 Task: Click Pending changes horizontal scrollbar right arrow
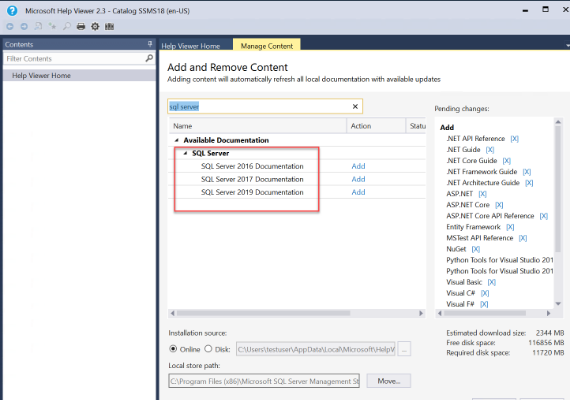coord(549,313)
